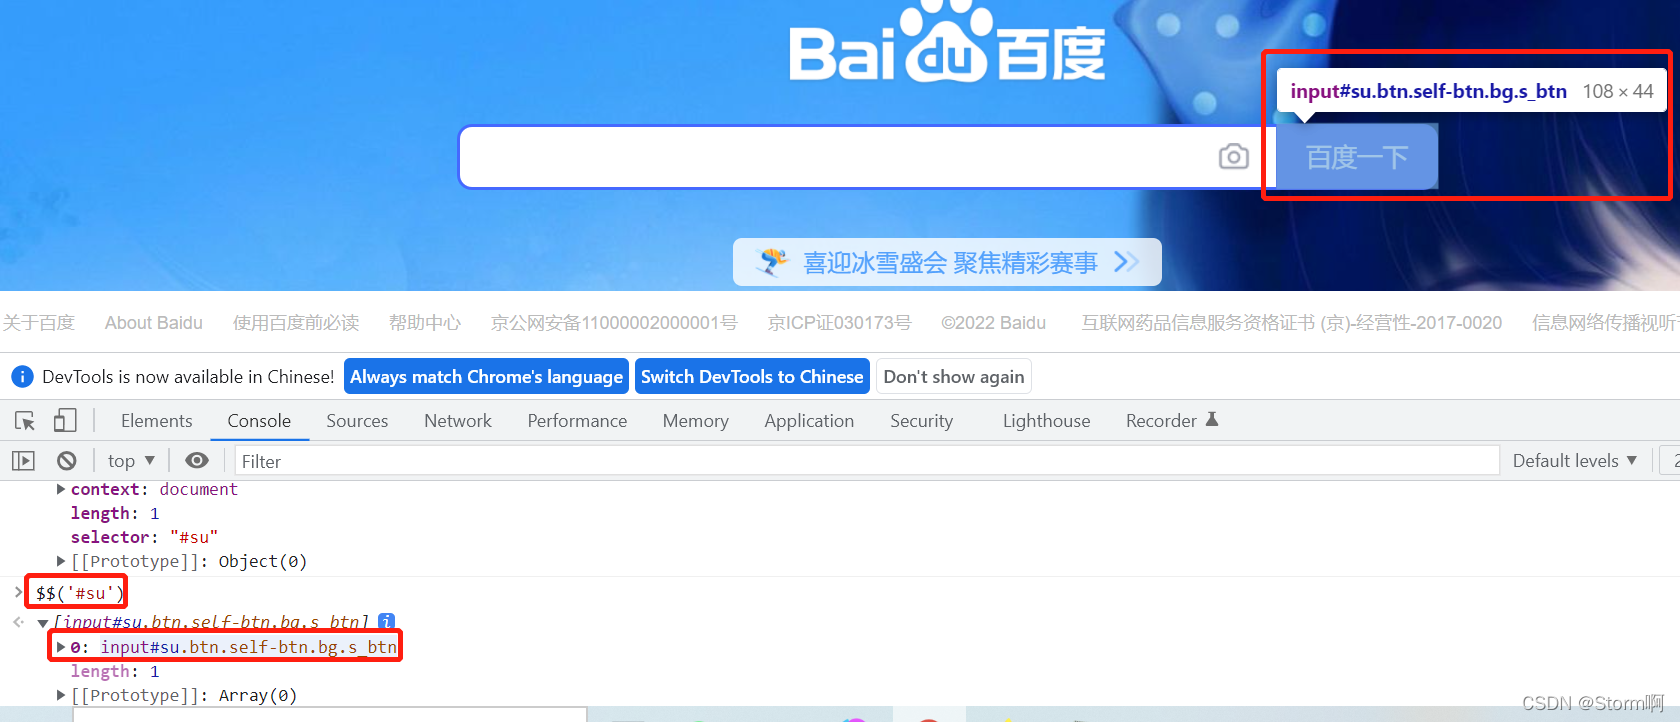Expand the context: document property

coord(61,489)
